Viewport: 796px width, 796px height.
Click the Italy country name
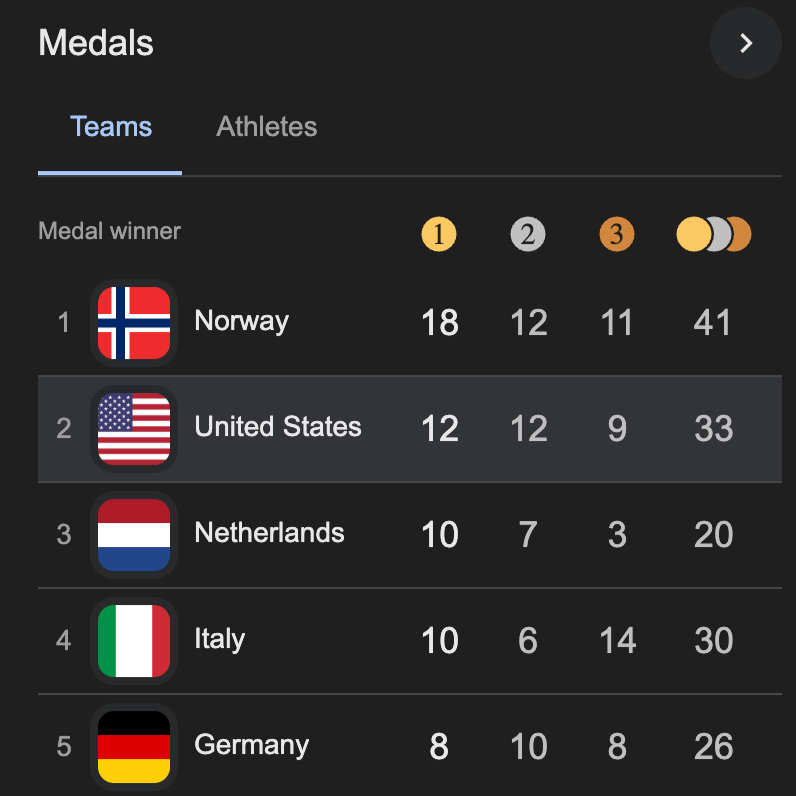coord(220,639)
